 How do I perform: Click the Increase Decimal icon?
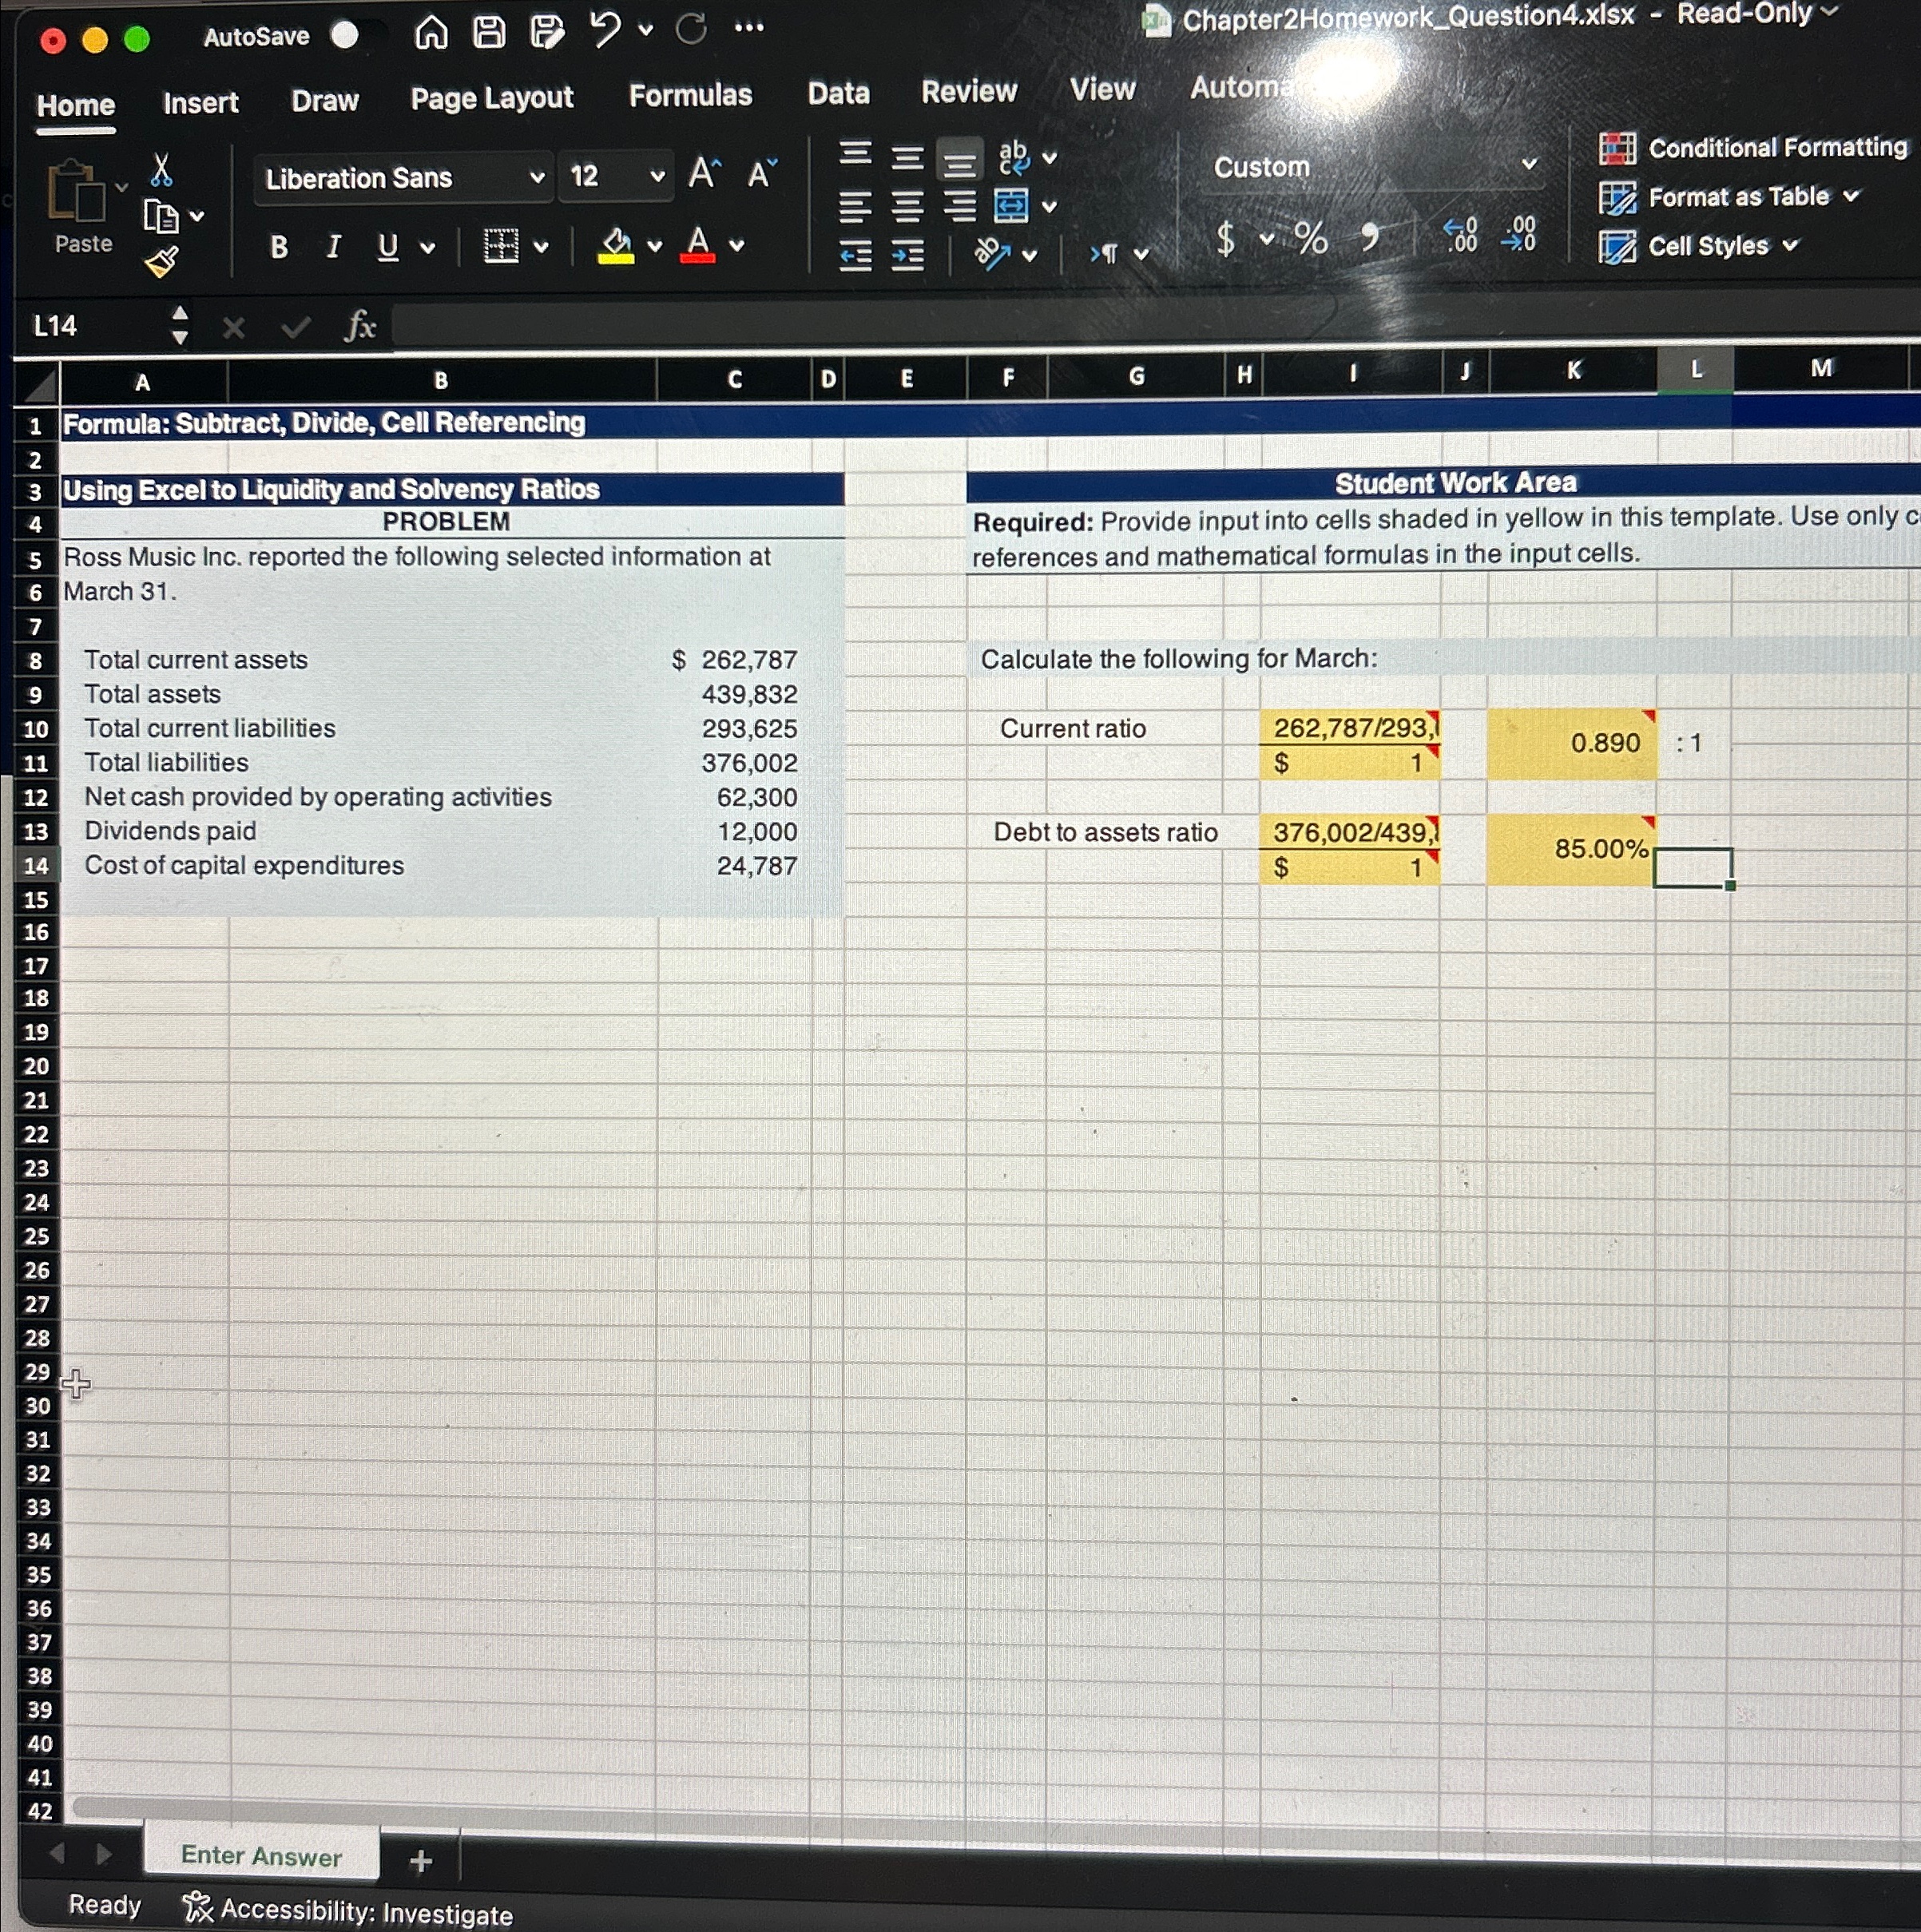(x=1461, y=236)
